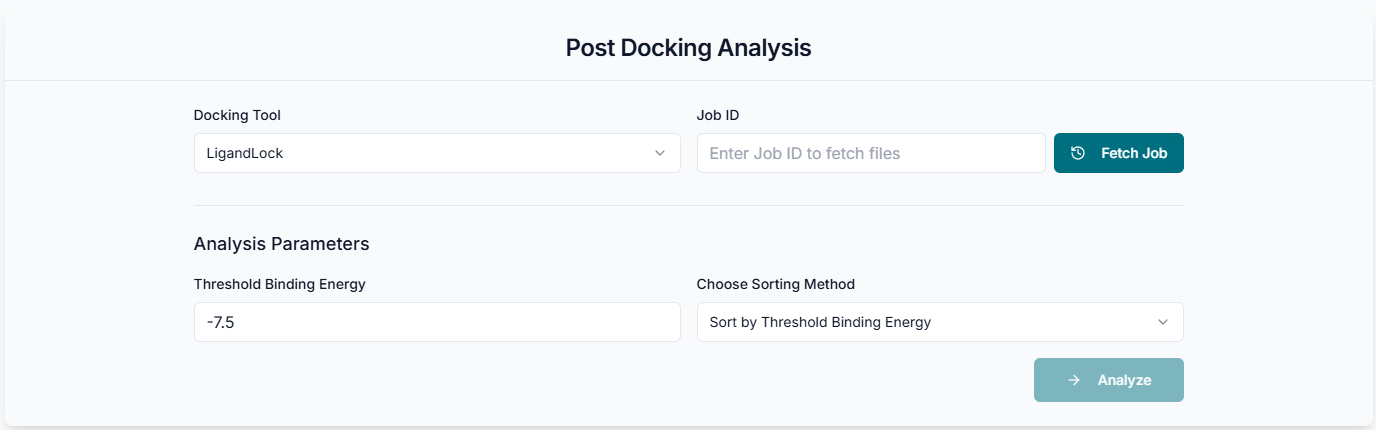The width and height of the screenshot is (1376, 430).
Task: Click the 'Choose Sorting Method' label
Action: [x=775, y=284]
